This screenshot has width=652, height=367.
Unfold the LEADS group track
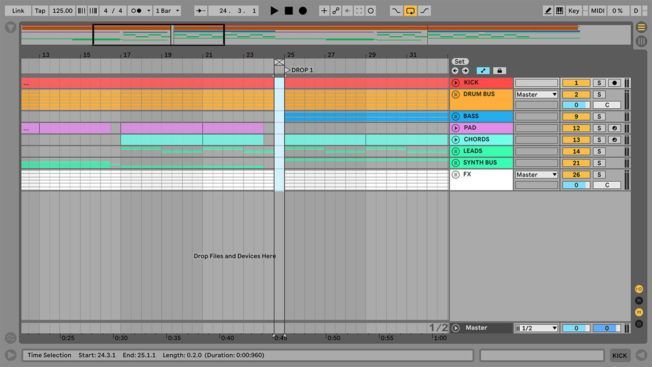[x=456, y=151]
